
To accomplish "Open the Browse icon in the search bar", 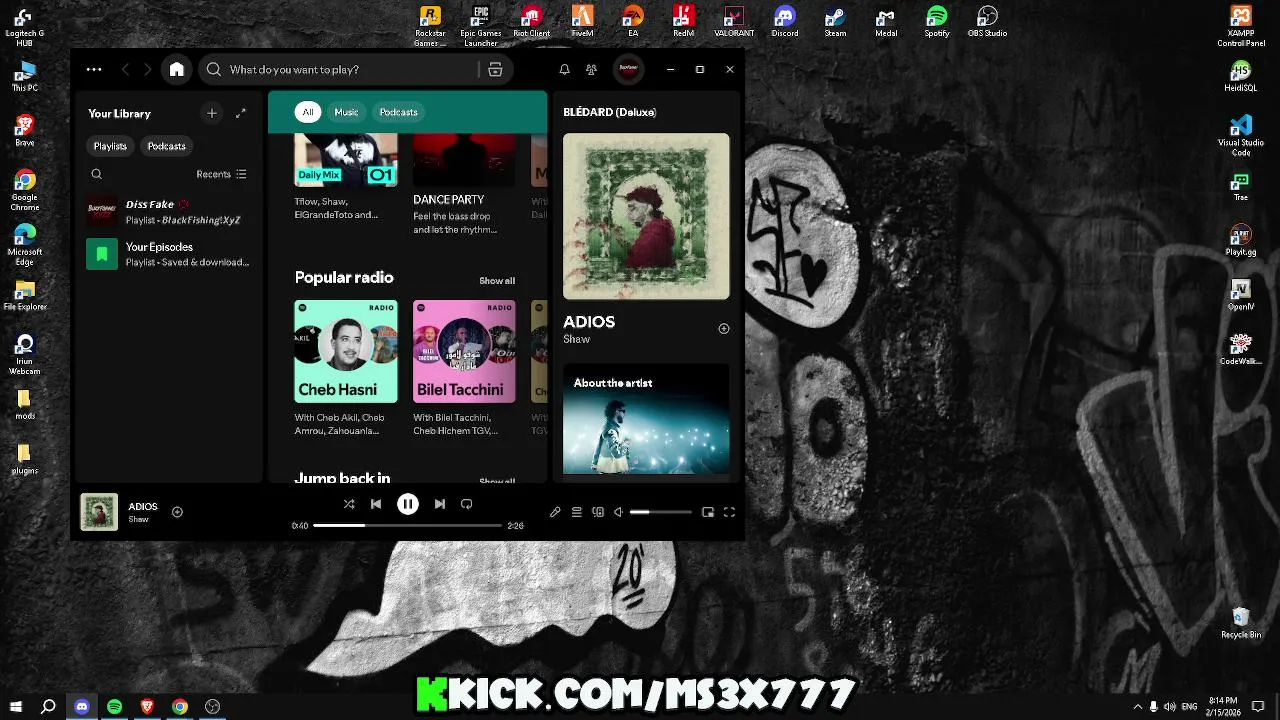I will [x=495, y=69].
